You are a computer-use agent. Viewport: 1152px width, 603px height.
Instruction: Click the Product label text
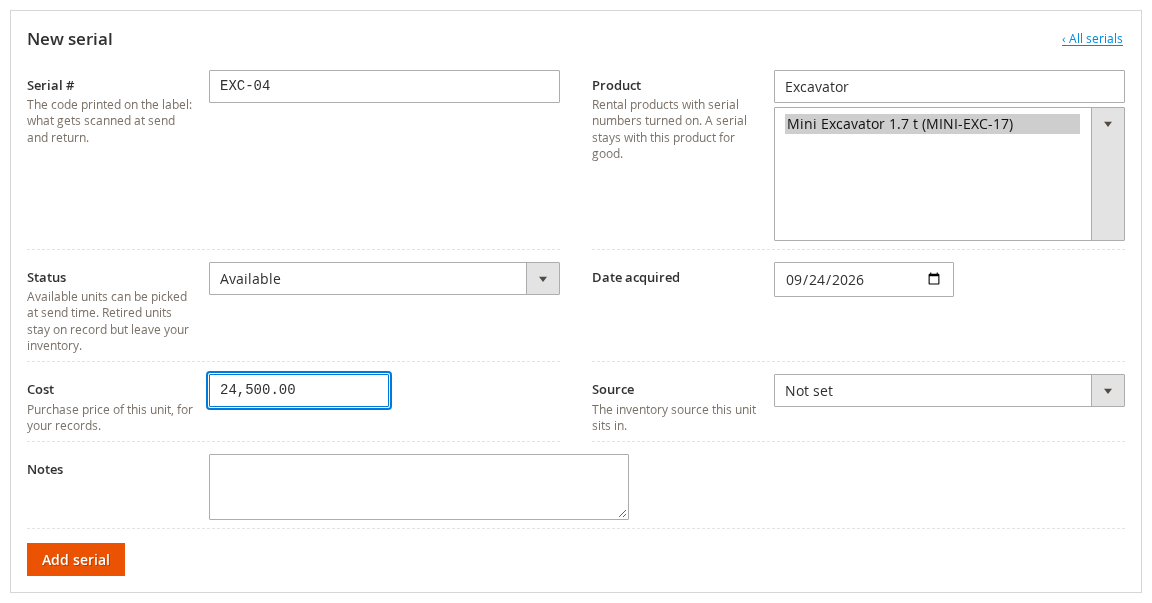point(616,86)
